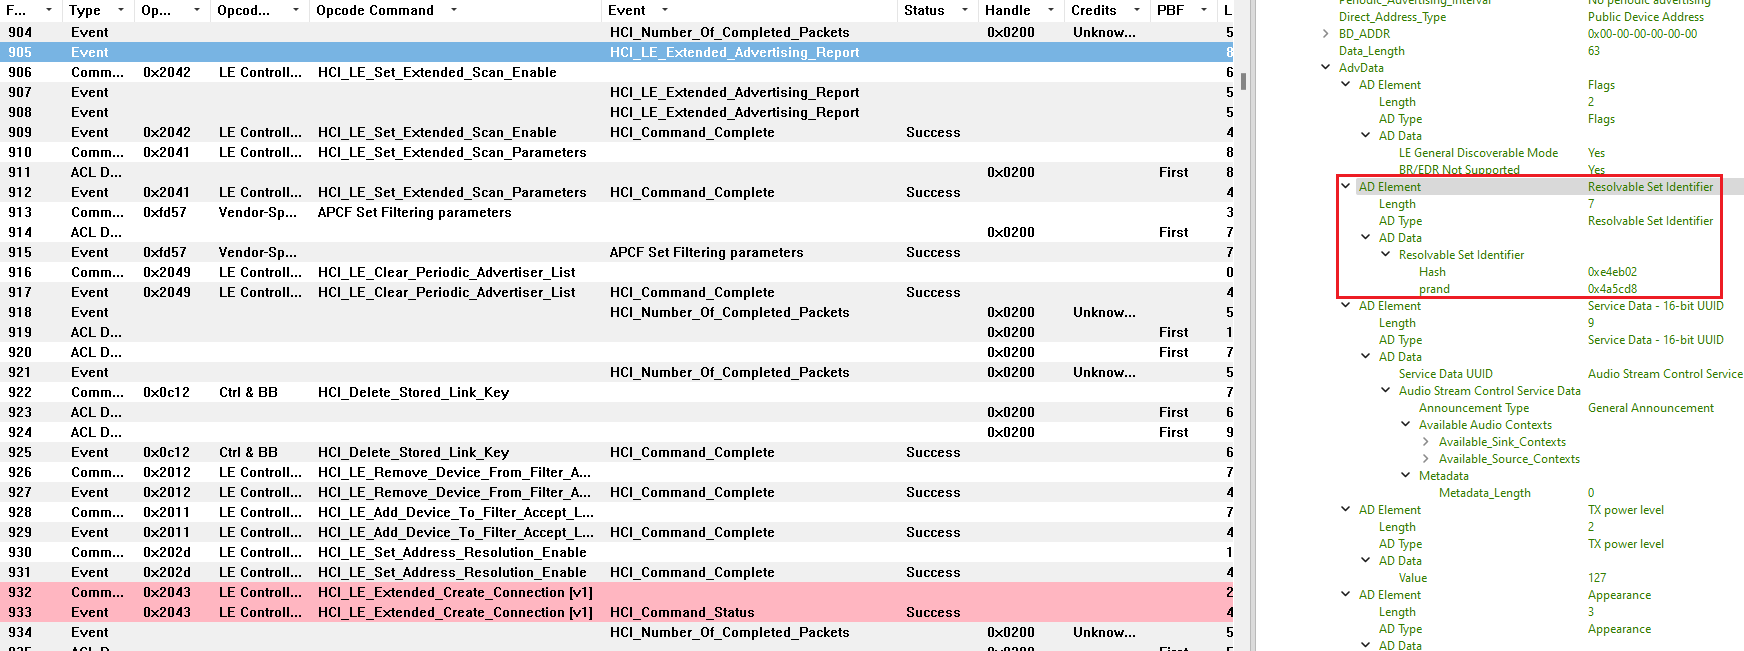This screenshot has width=1744, height=651.
Task: Open the Event column filter arrow
Action: (x=665, y=10)
